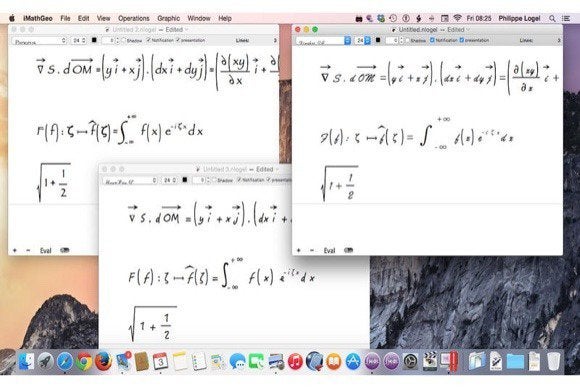Click the Eval button in the front window
This screenshot has height=388, width=580.
329,250
